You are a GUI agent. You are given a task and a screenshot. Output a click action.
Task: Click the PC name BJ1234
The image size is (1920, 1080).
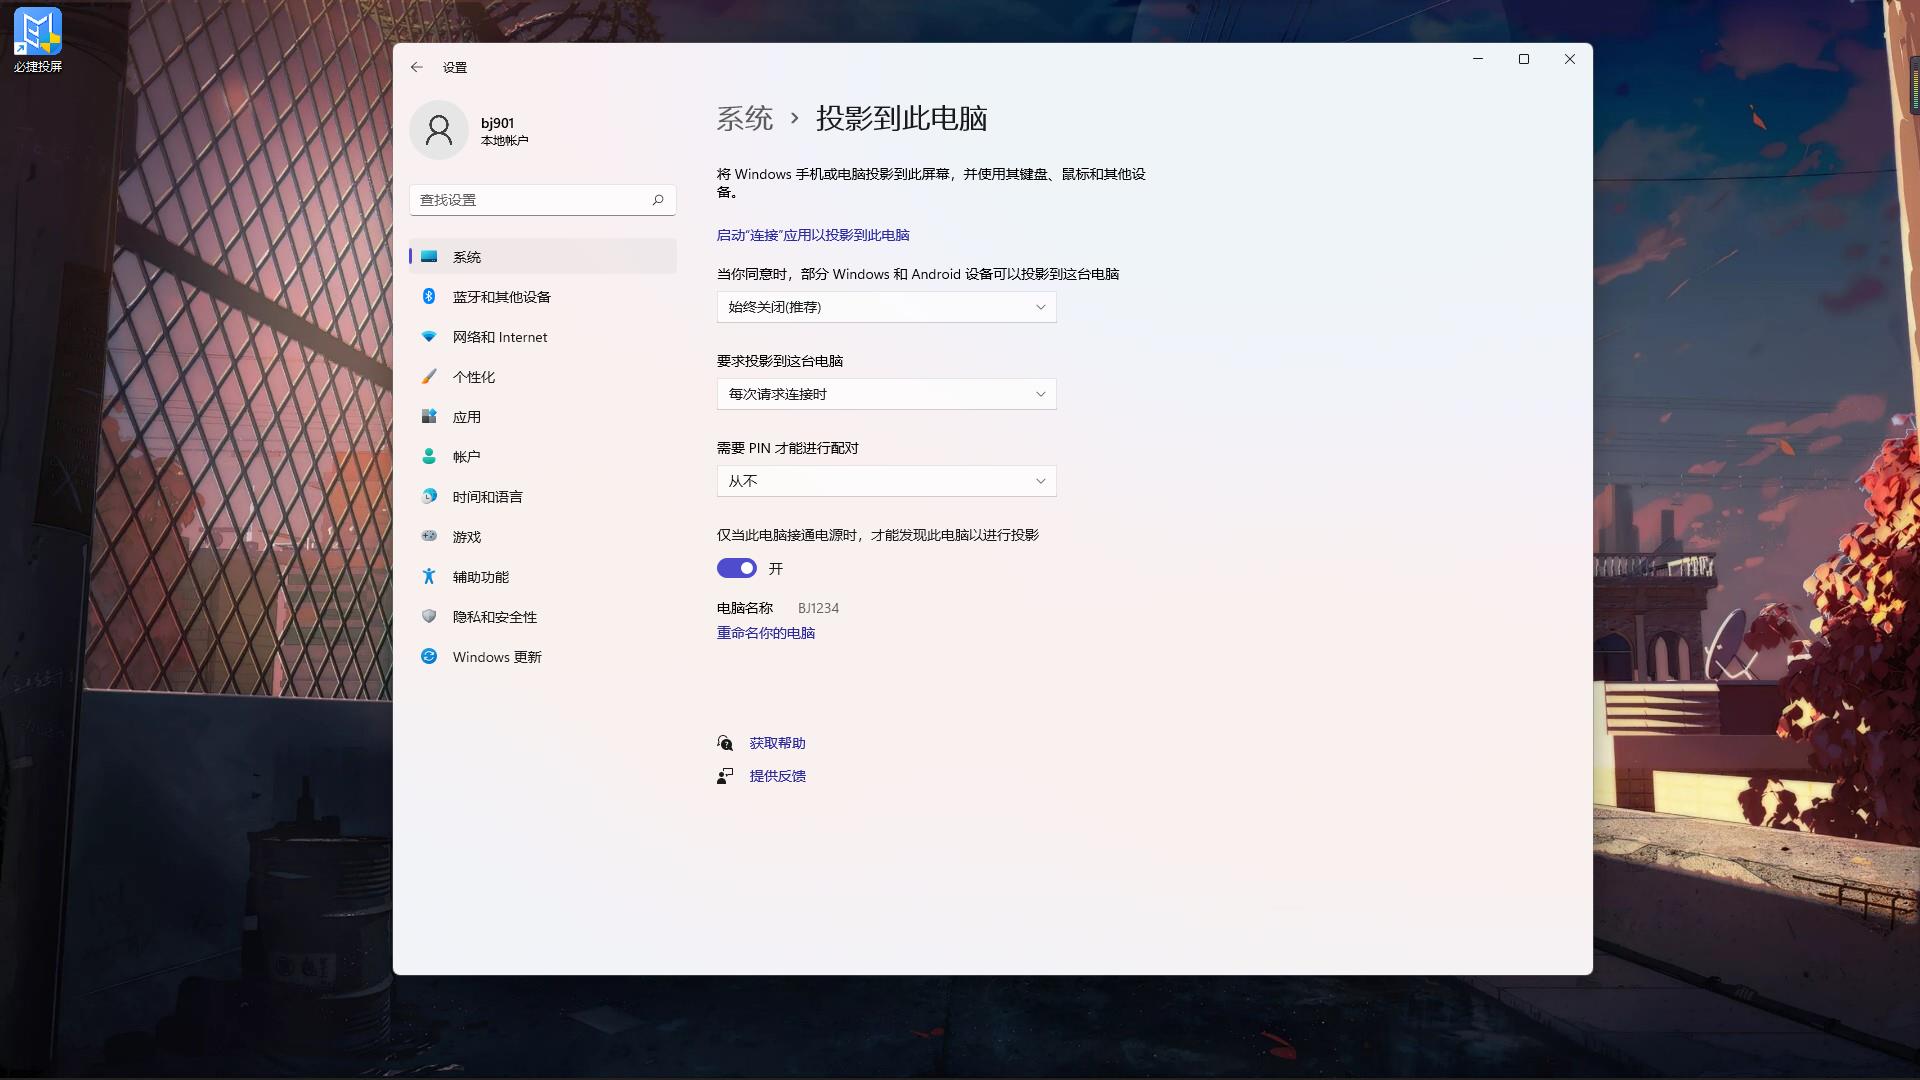point(818,608)
